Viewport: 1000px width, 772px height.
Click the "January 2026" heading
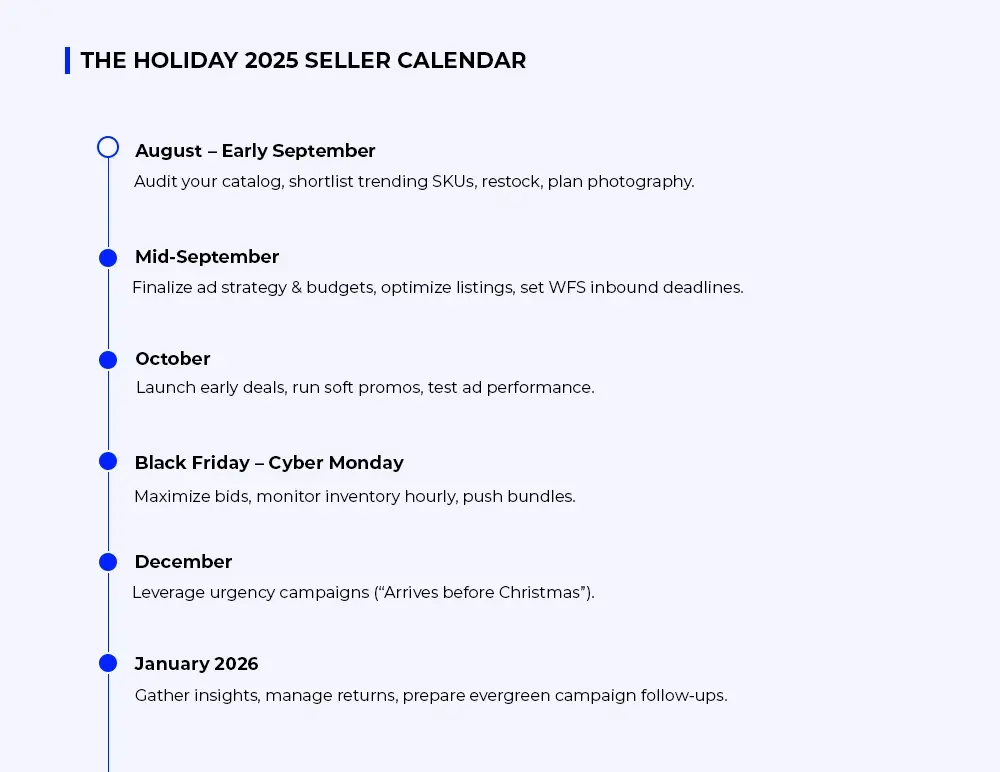click(x=196, y=664)
